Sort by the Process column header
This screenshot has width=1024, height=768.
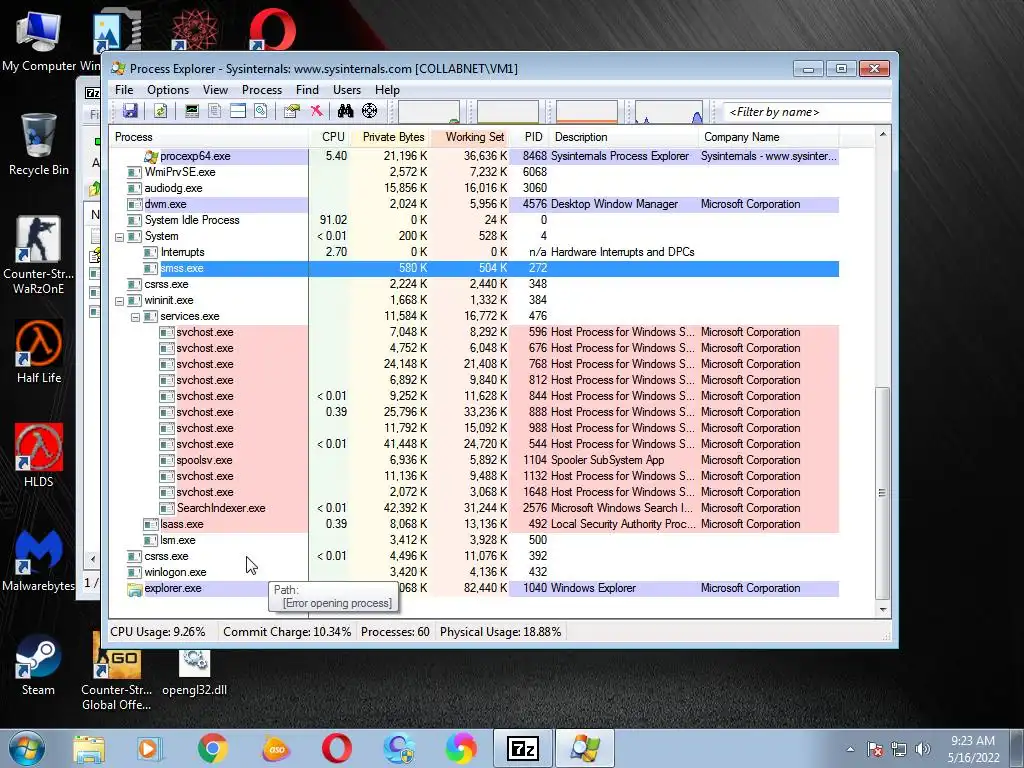point(208,137)
